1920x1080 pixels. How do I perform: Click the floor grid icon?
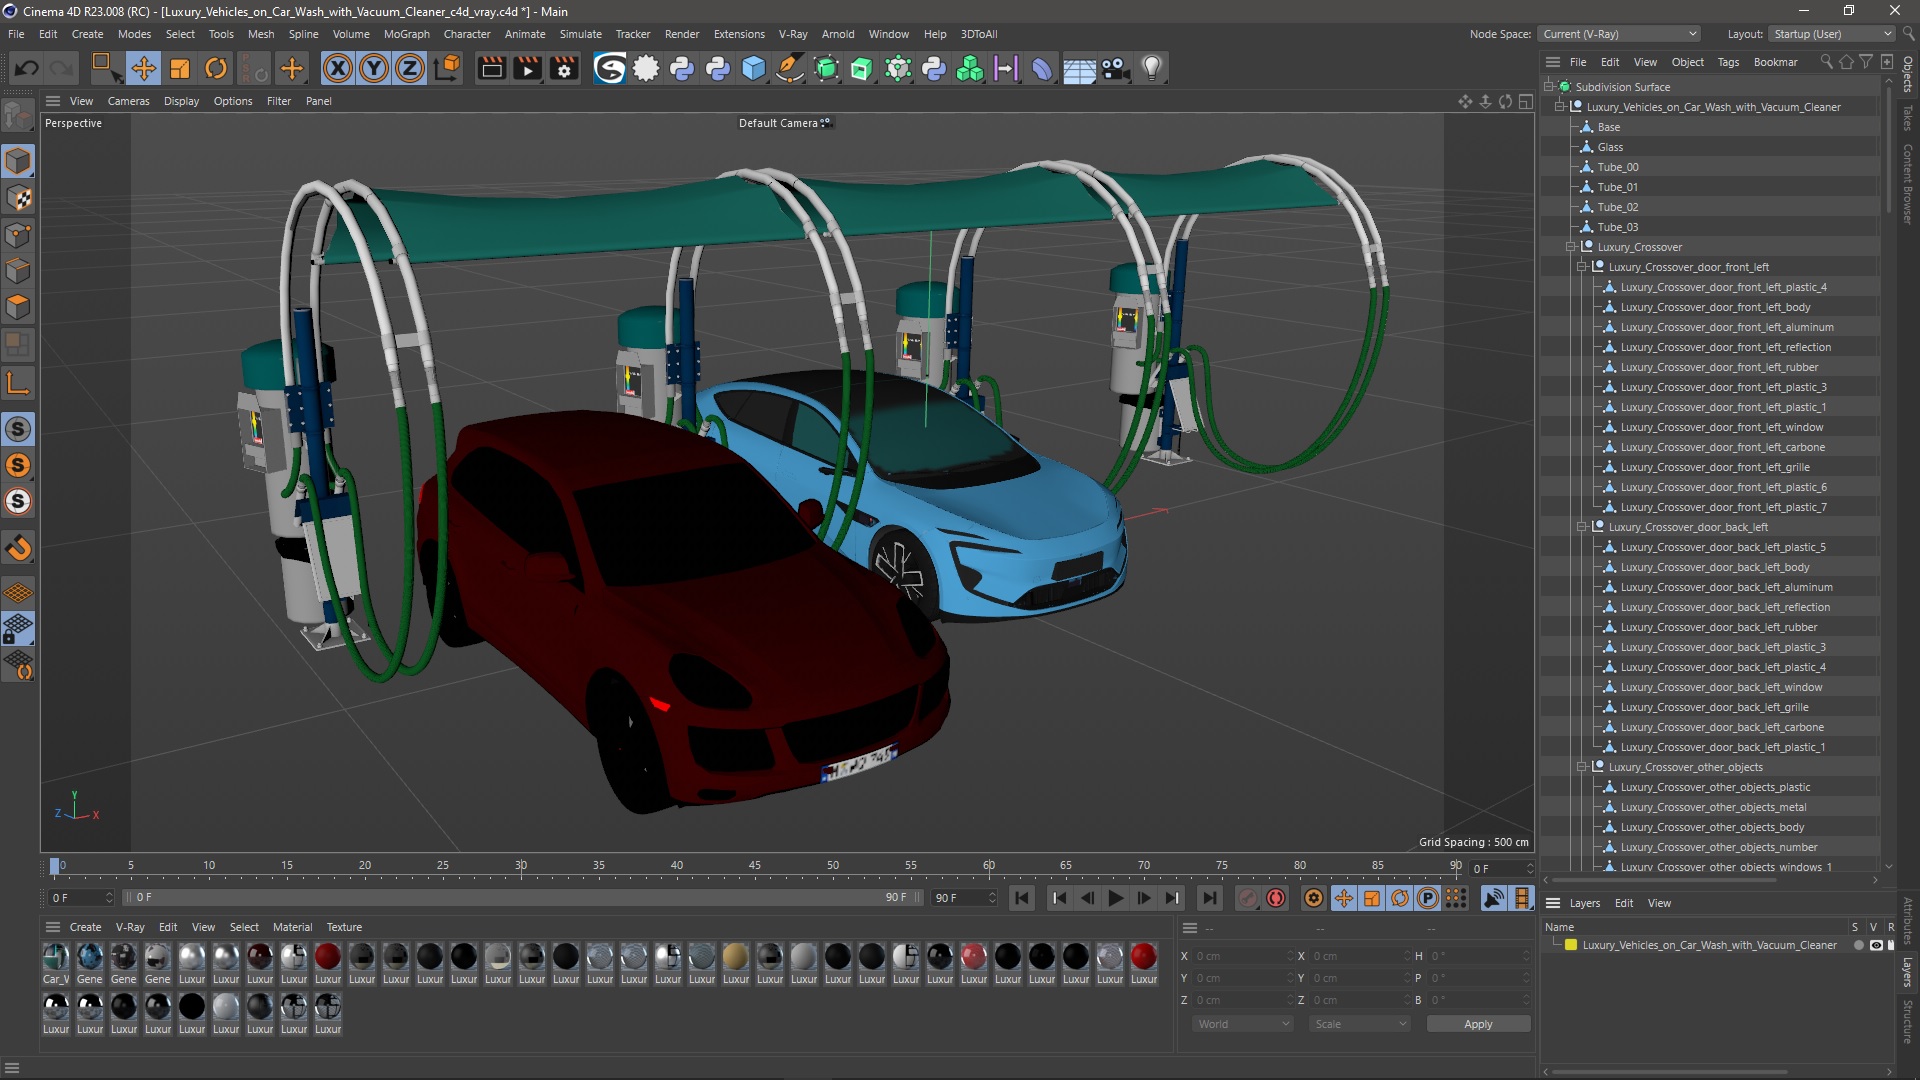tap(1079, 68)
